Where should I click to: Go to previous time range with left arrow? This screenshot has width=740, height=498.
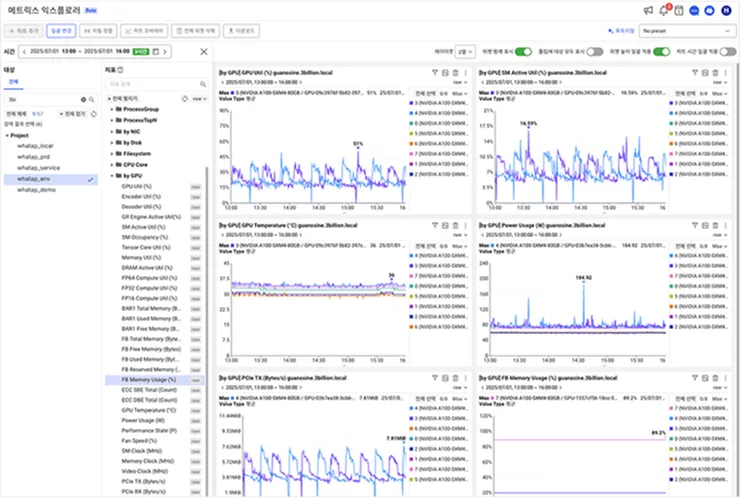24,51
